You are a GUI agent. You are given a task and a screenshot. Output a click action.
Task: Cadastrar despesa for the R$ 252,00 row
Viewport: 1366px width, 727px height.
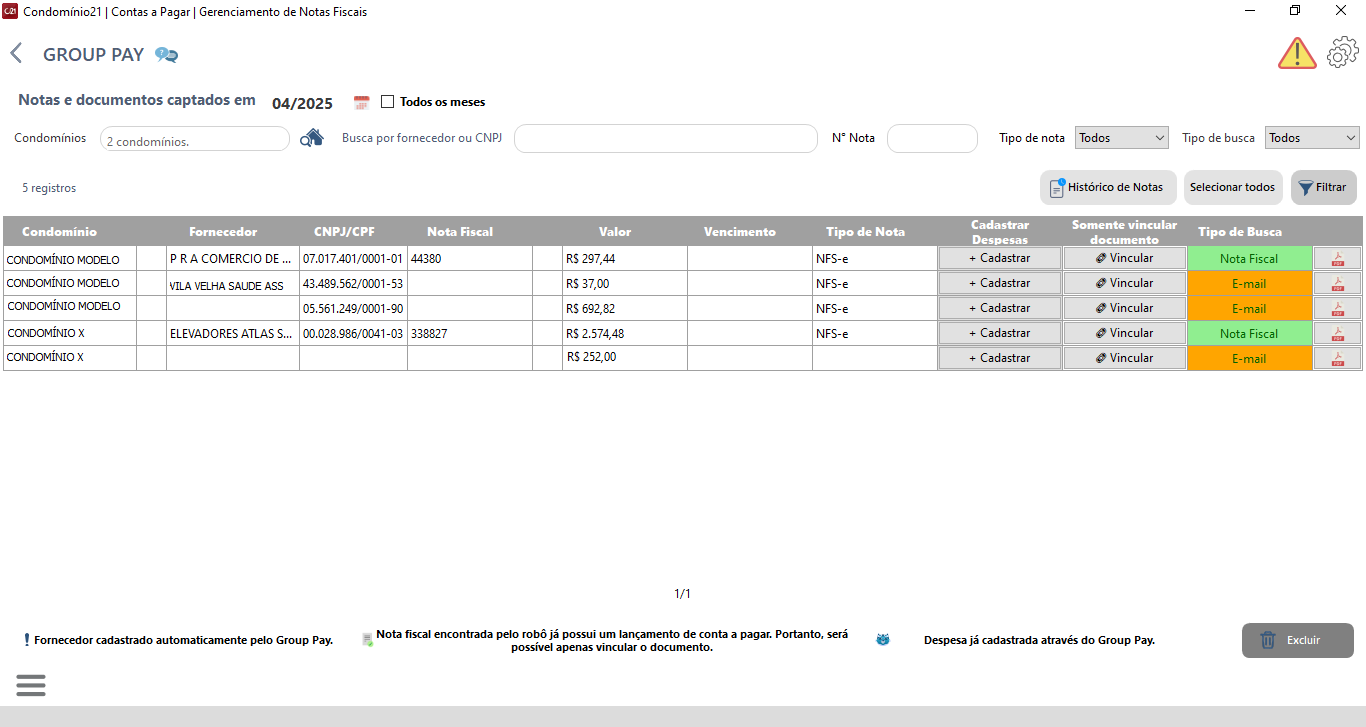999,358
